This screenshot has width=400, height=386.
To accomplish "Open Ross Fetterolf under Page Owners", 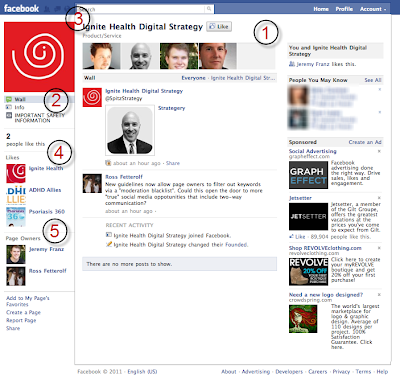I will point(48,271).
